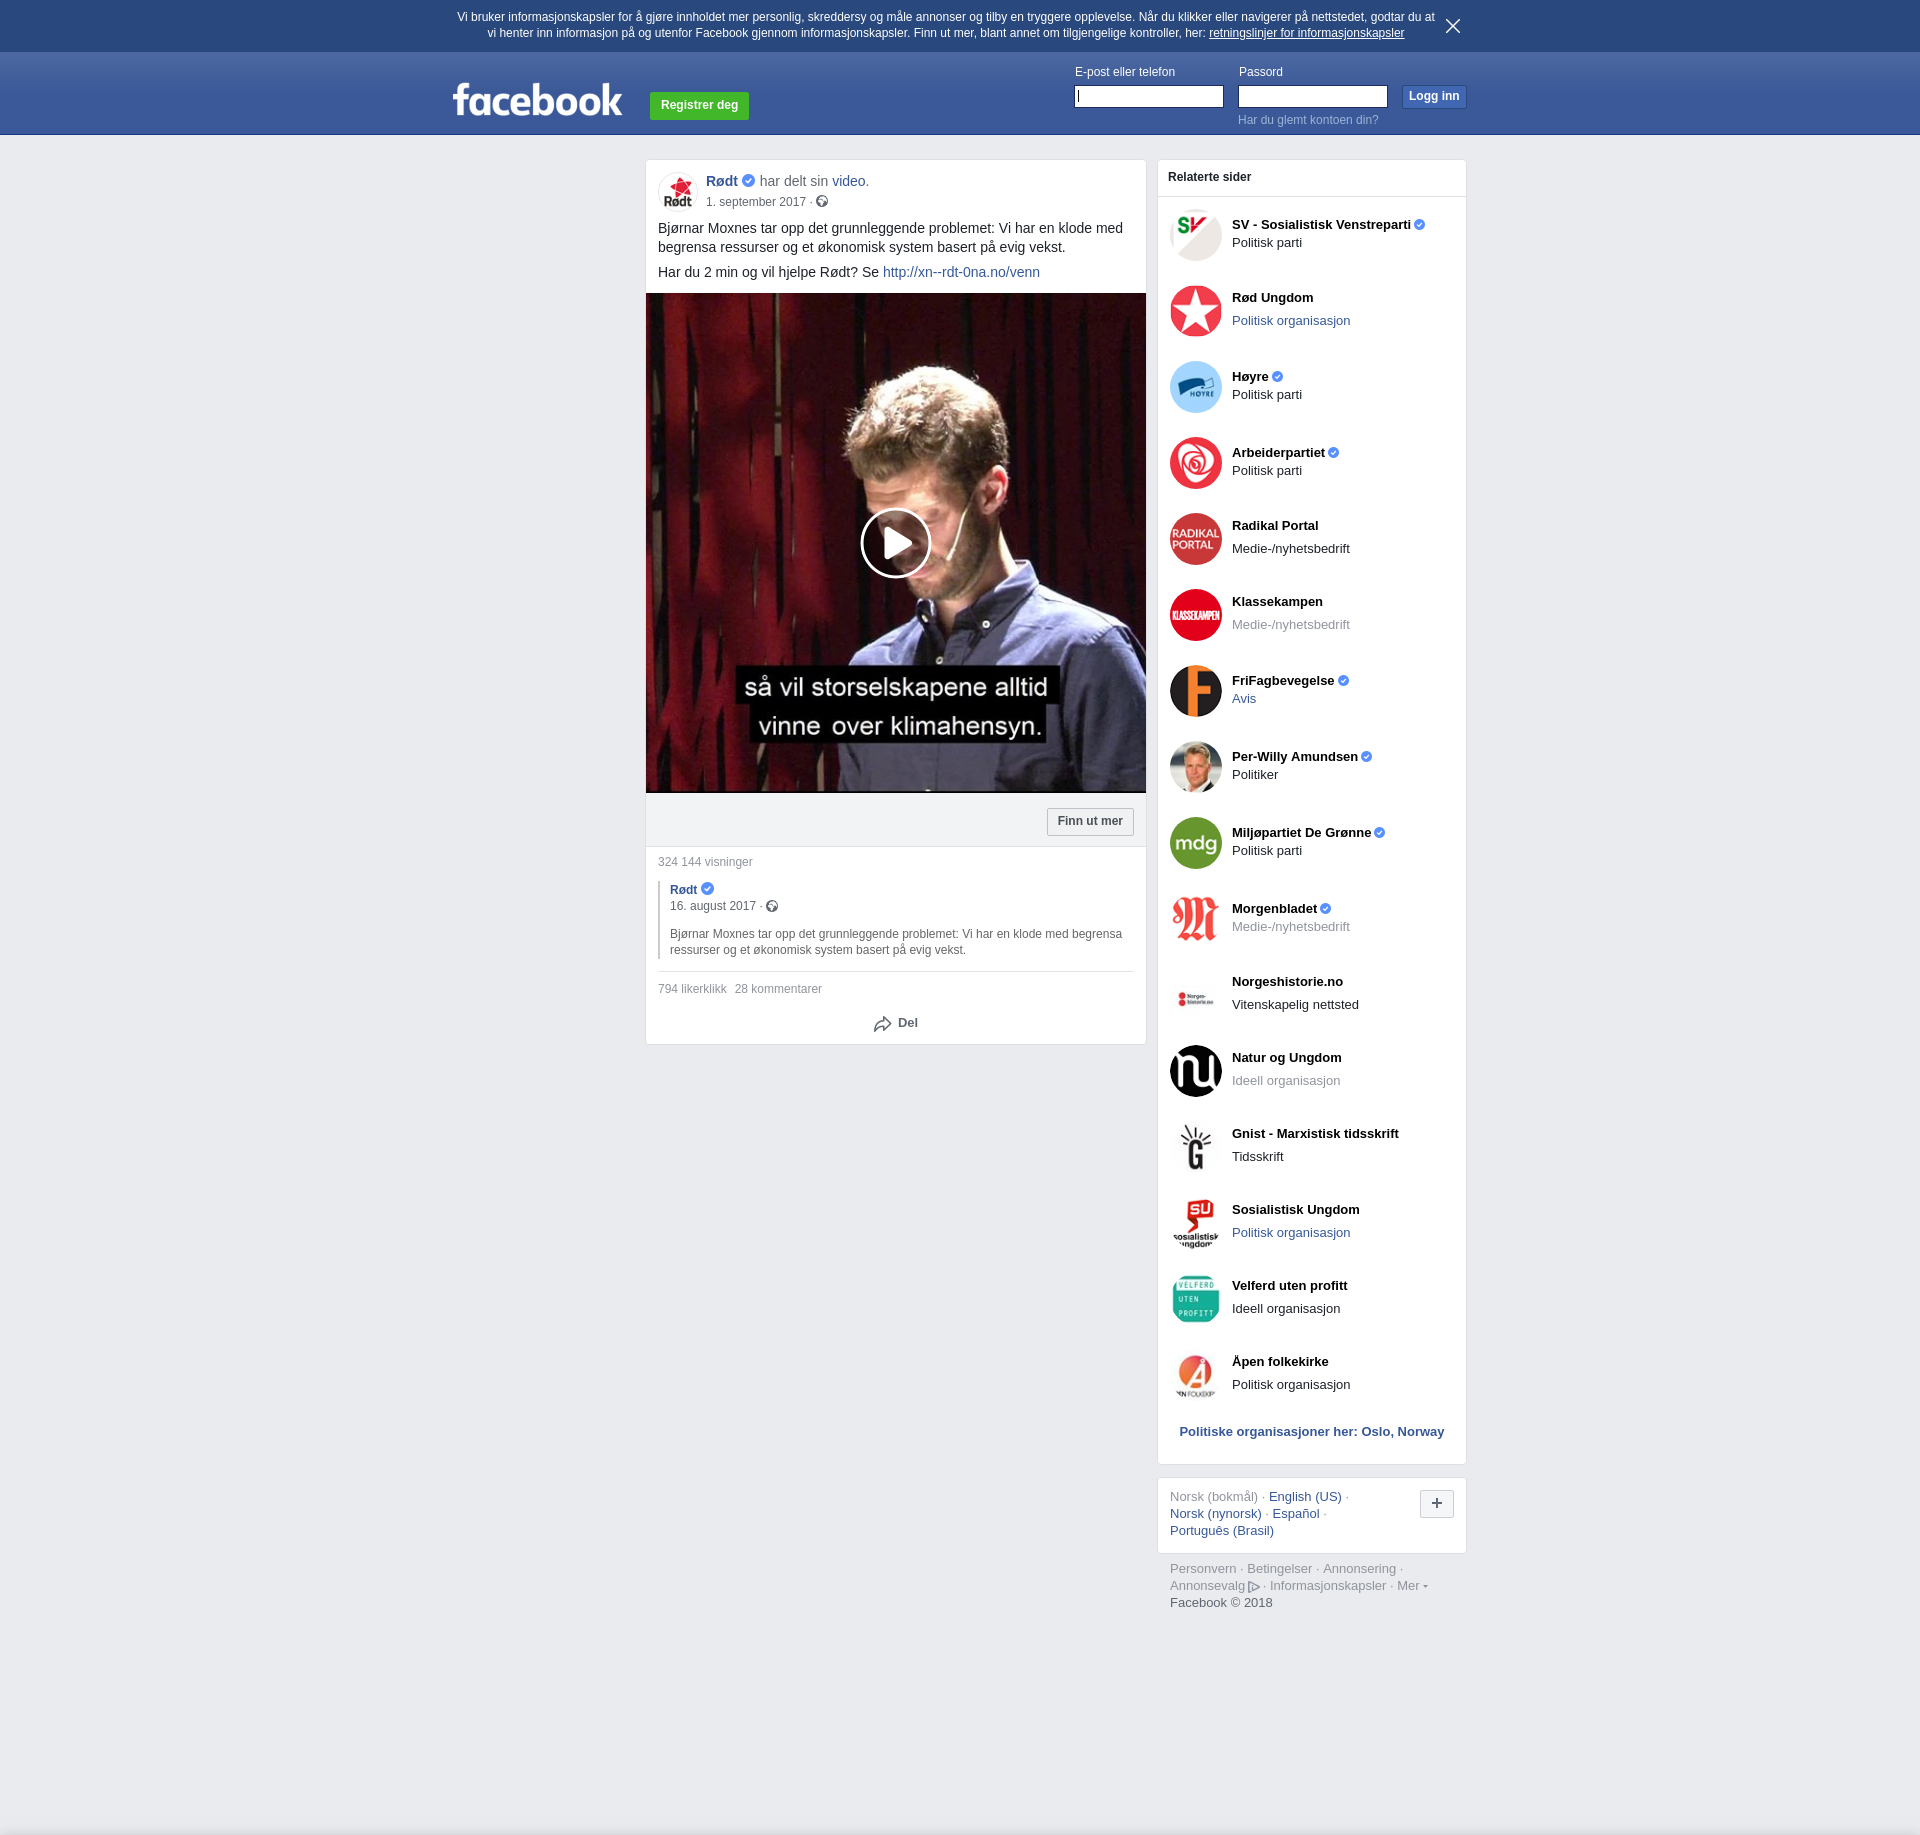This screenshot has width=1920, height=1835.
Task: Click the 28 kommentarer count
Action: (778, 989)
